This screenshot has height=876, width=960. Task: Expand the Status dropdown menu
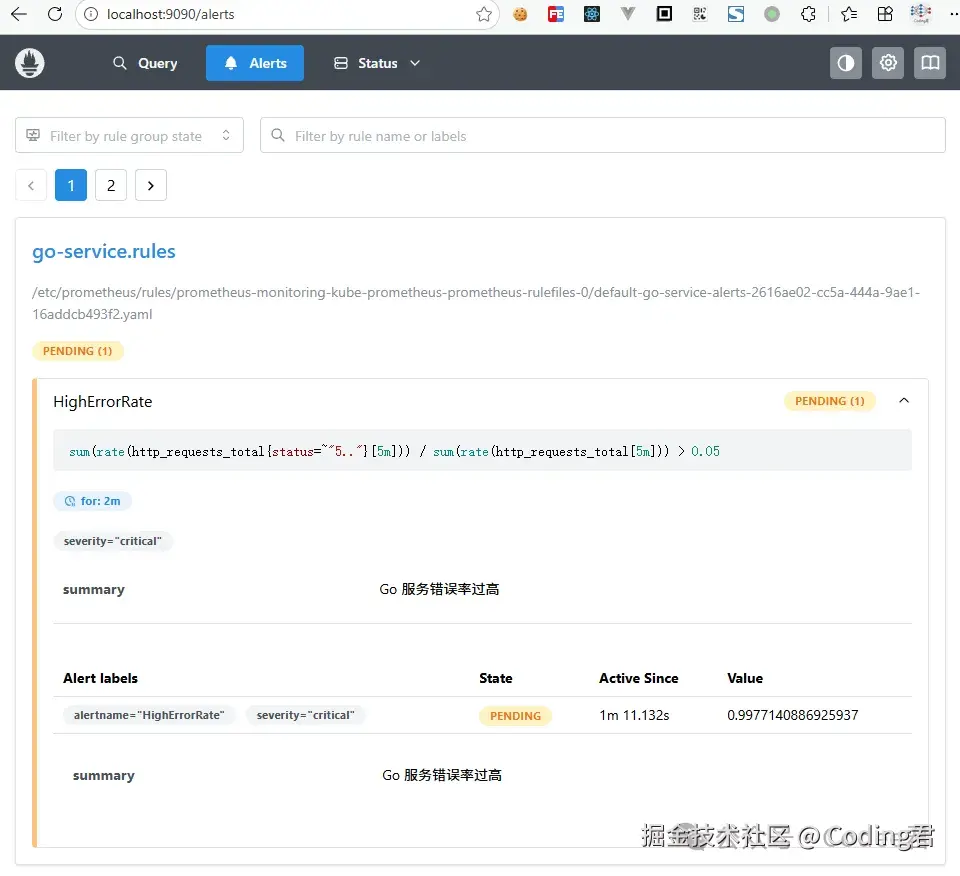click(377, 63)
